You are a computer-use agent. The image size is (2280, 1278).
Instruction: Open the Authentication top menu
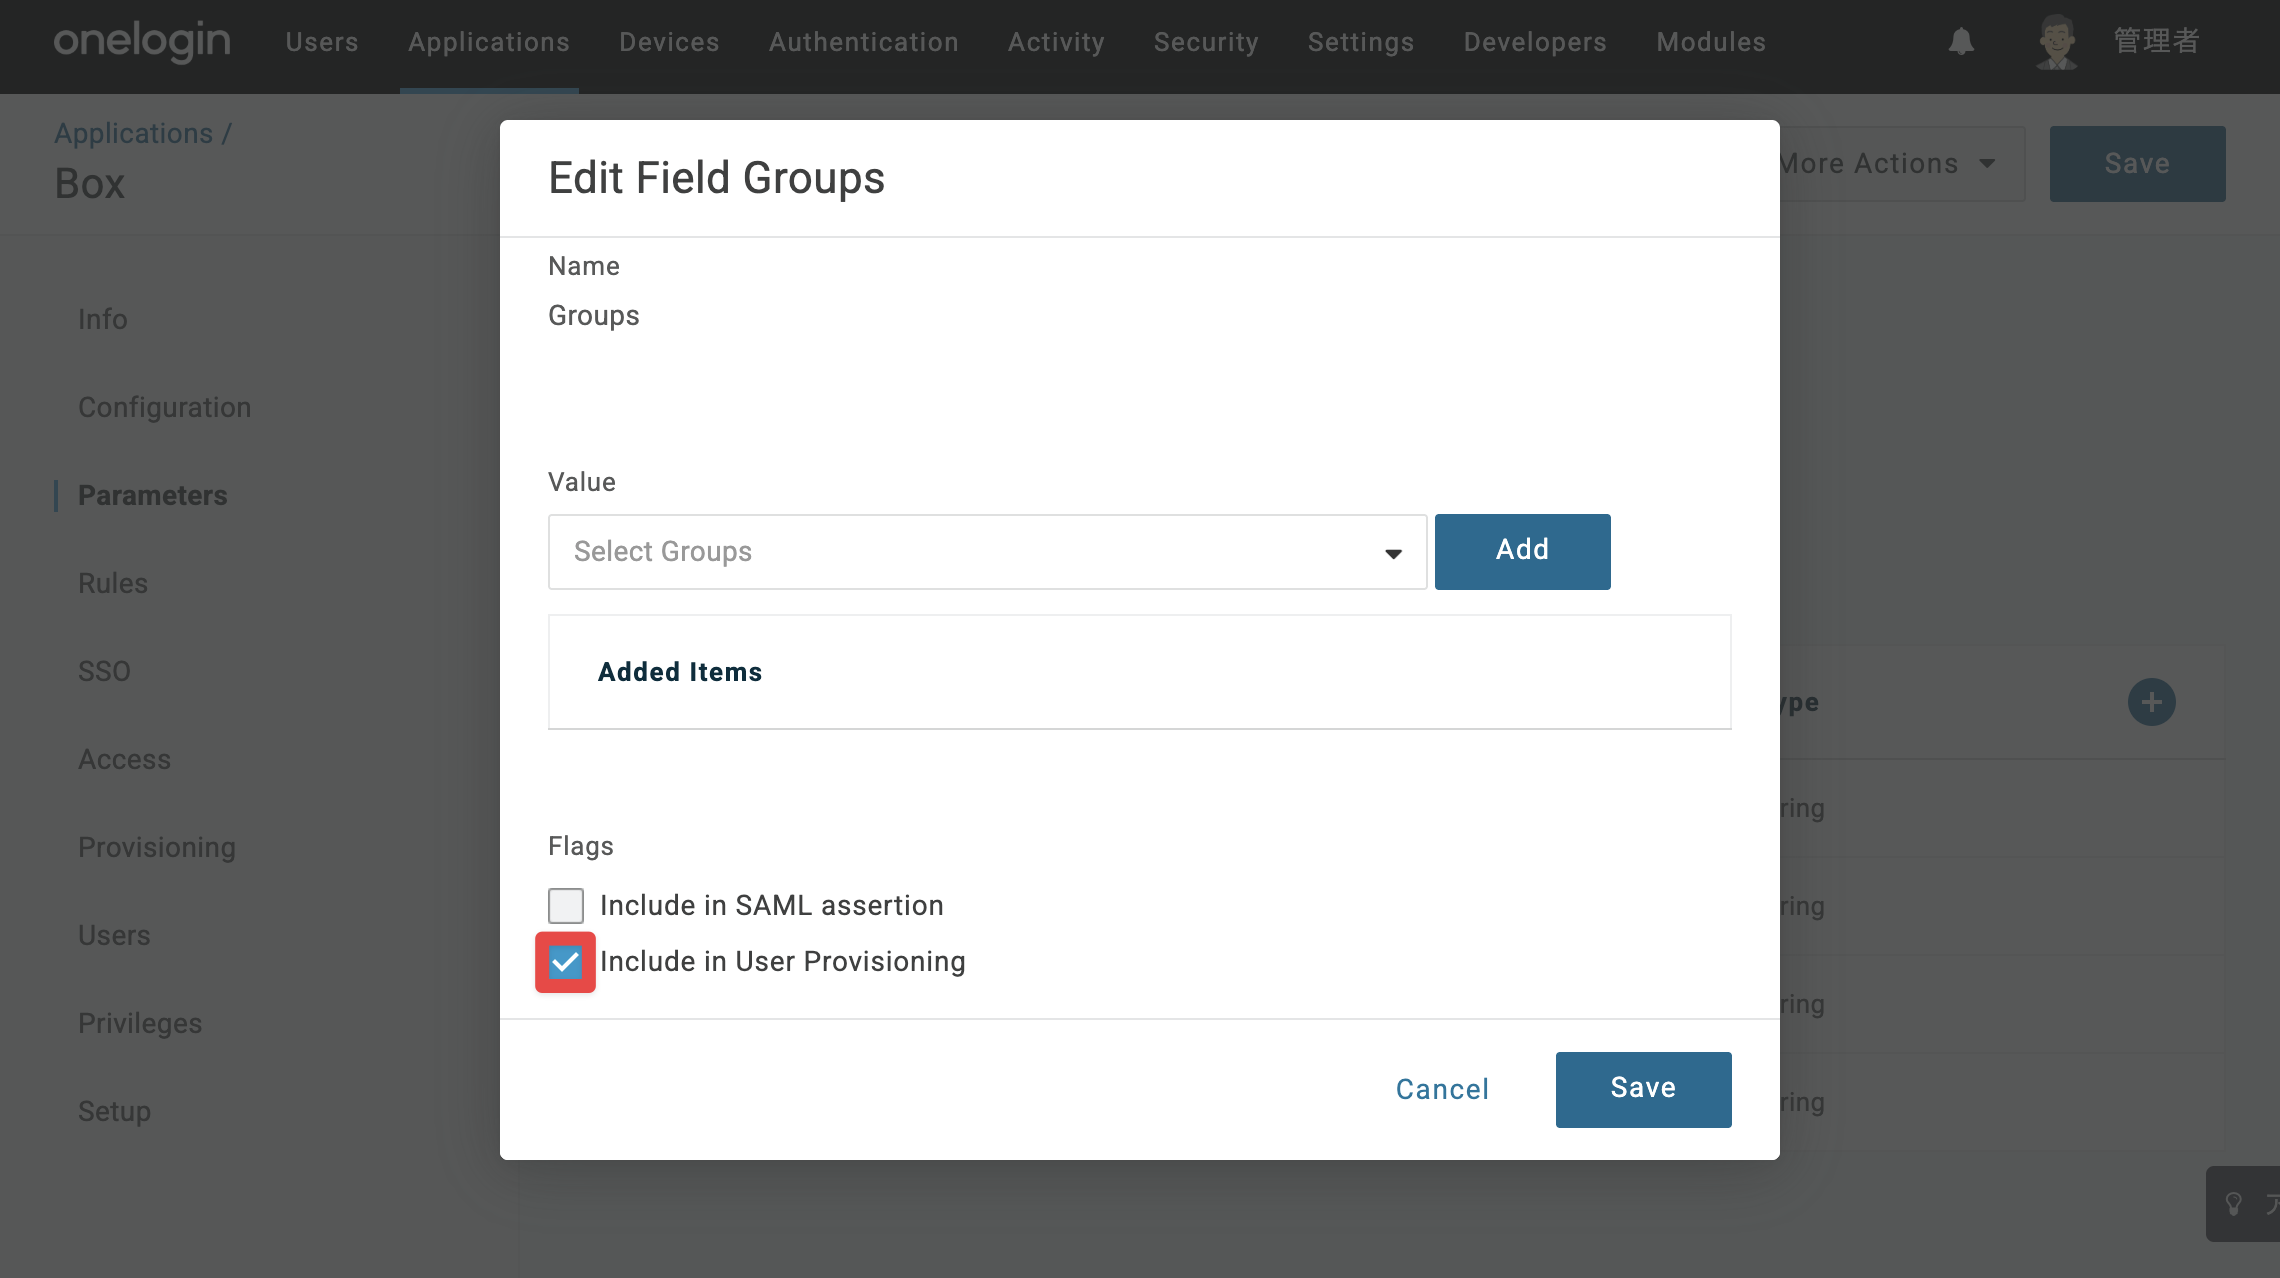pos(864,42)
